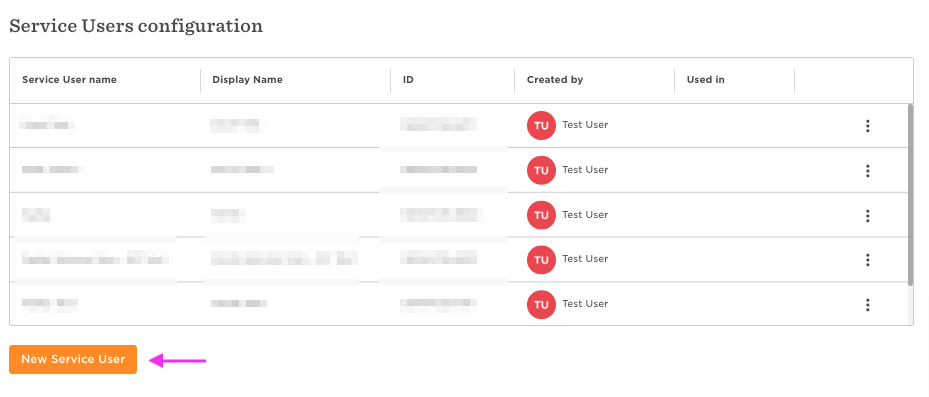Click the Used in column header
This screenshot has width=929, height=397.
tap(705, 79)
